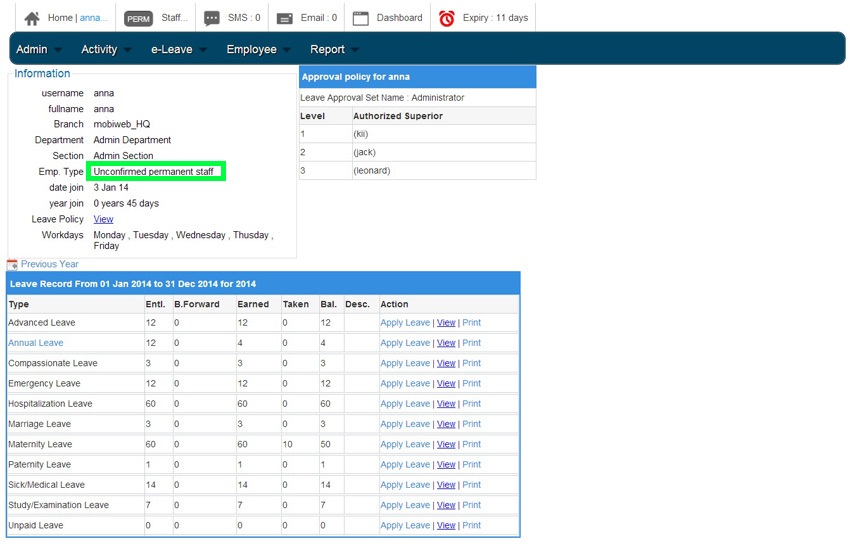This screenshot has width=850, height=548.
Task: Apply Leave for Paternity Leave
Action: click(x=405, y=465)
